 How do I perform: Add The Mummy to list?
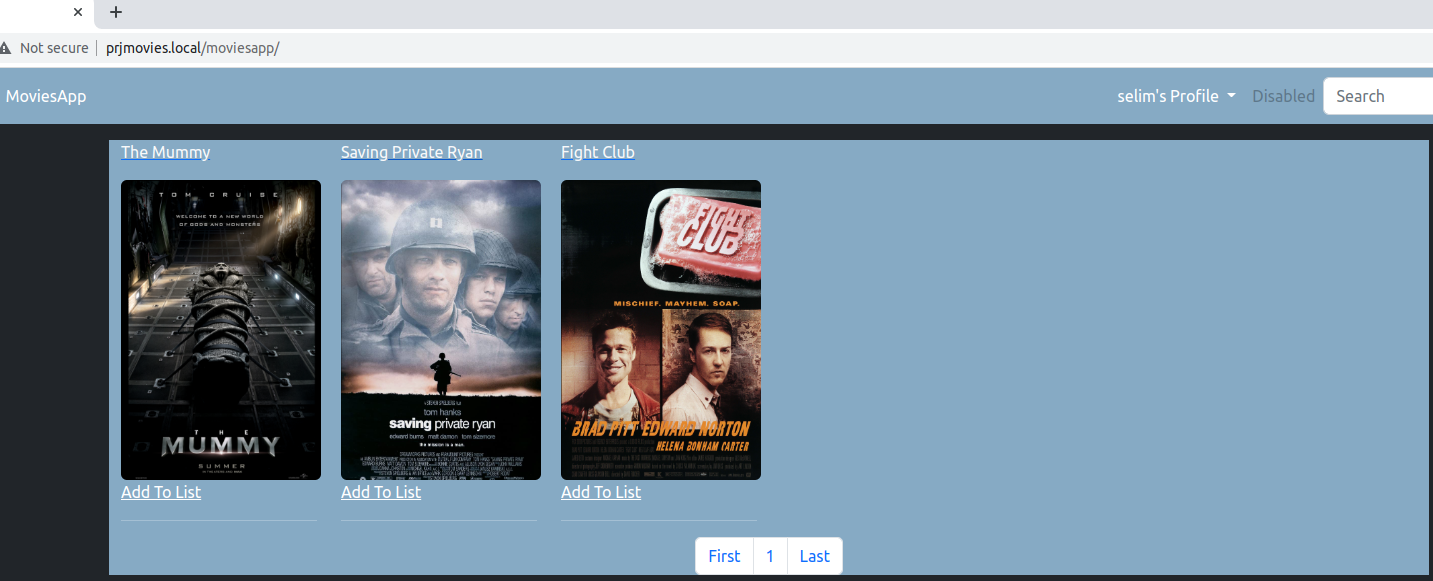(x=161, y=492)
